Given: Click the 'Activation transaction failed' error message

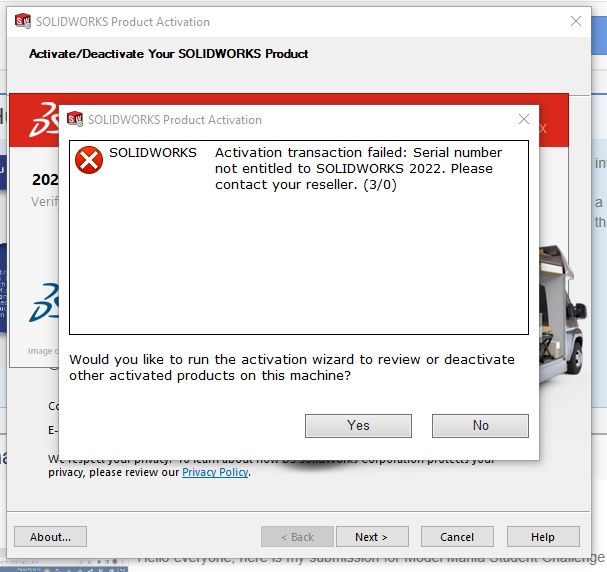Looking at the screenshot, I should [358, 168].
